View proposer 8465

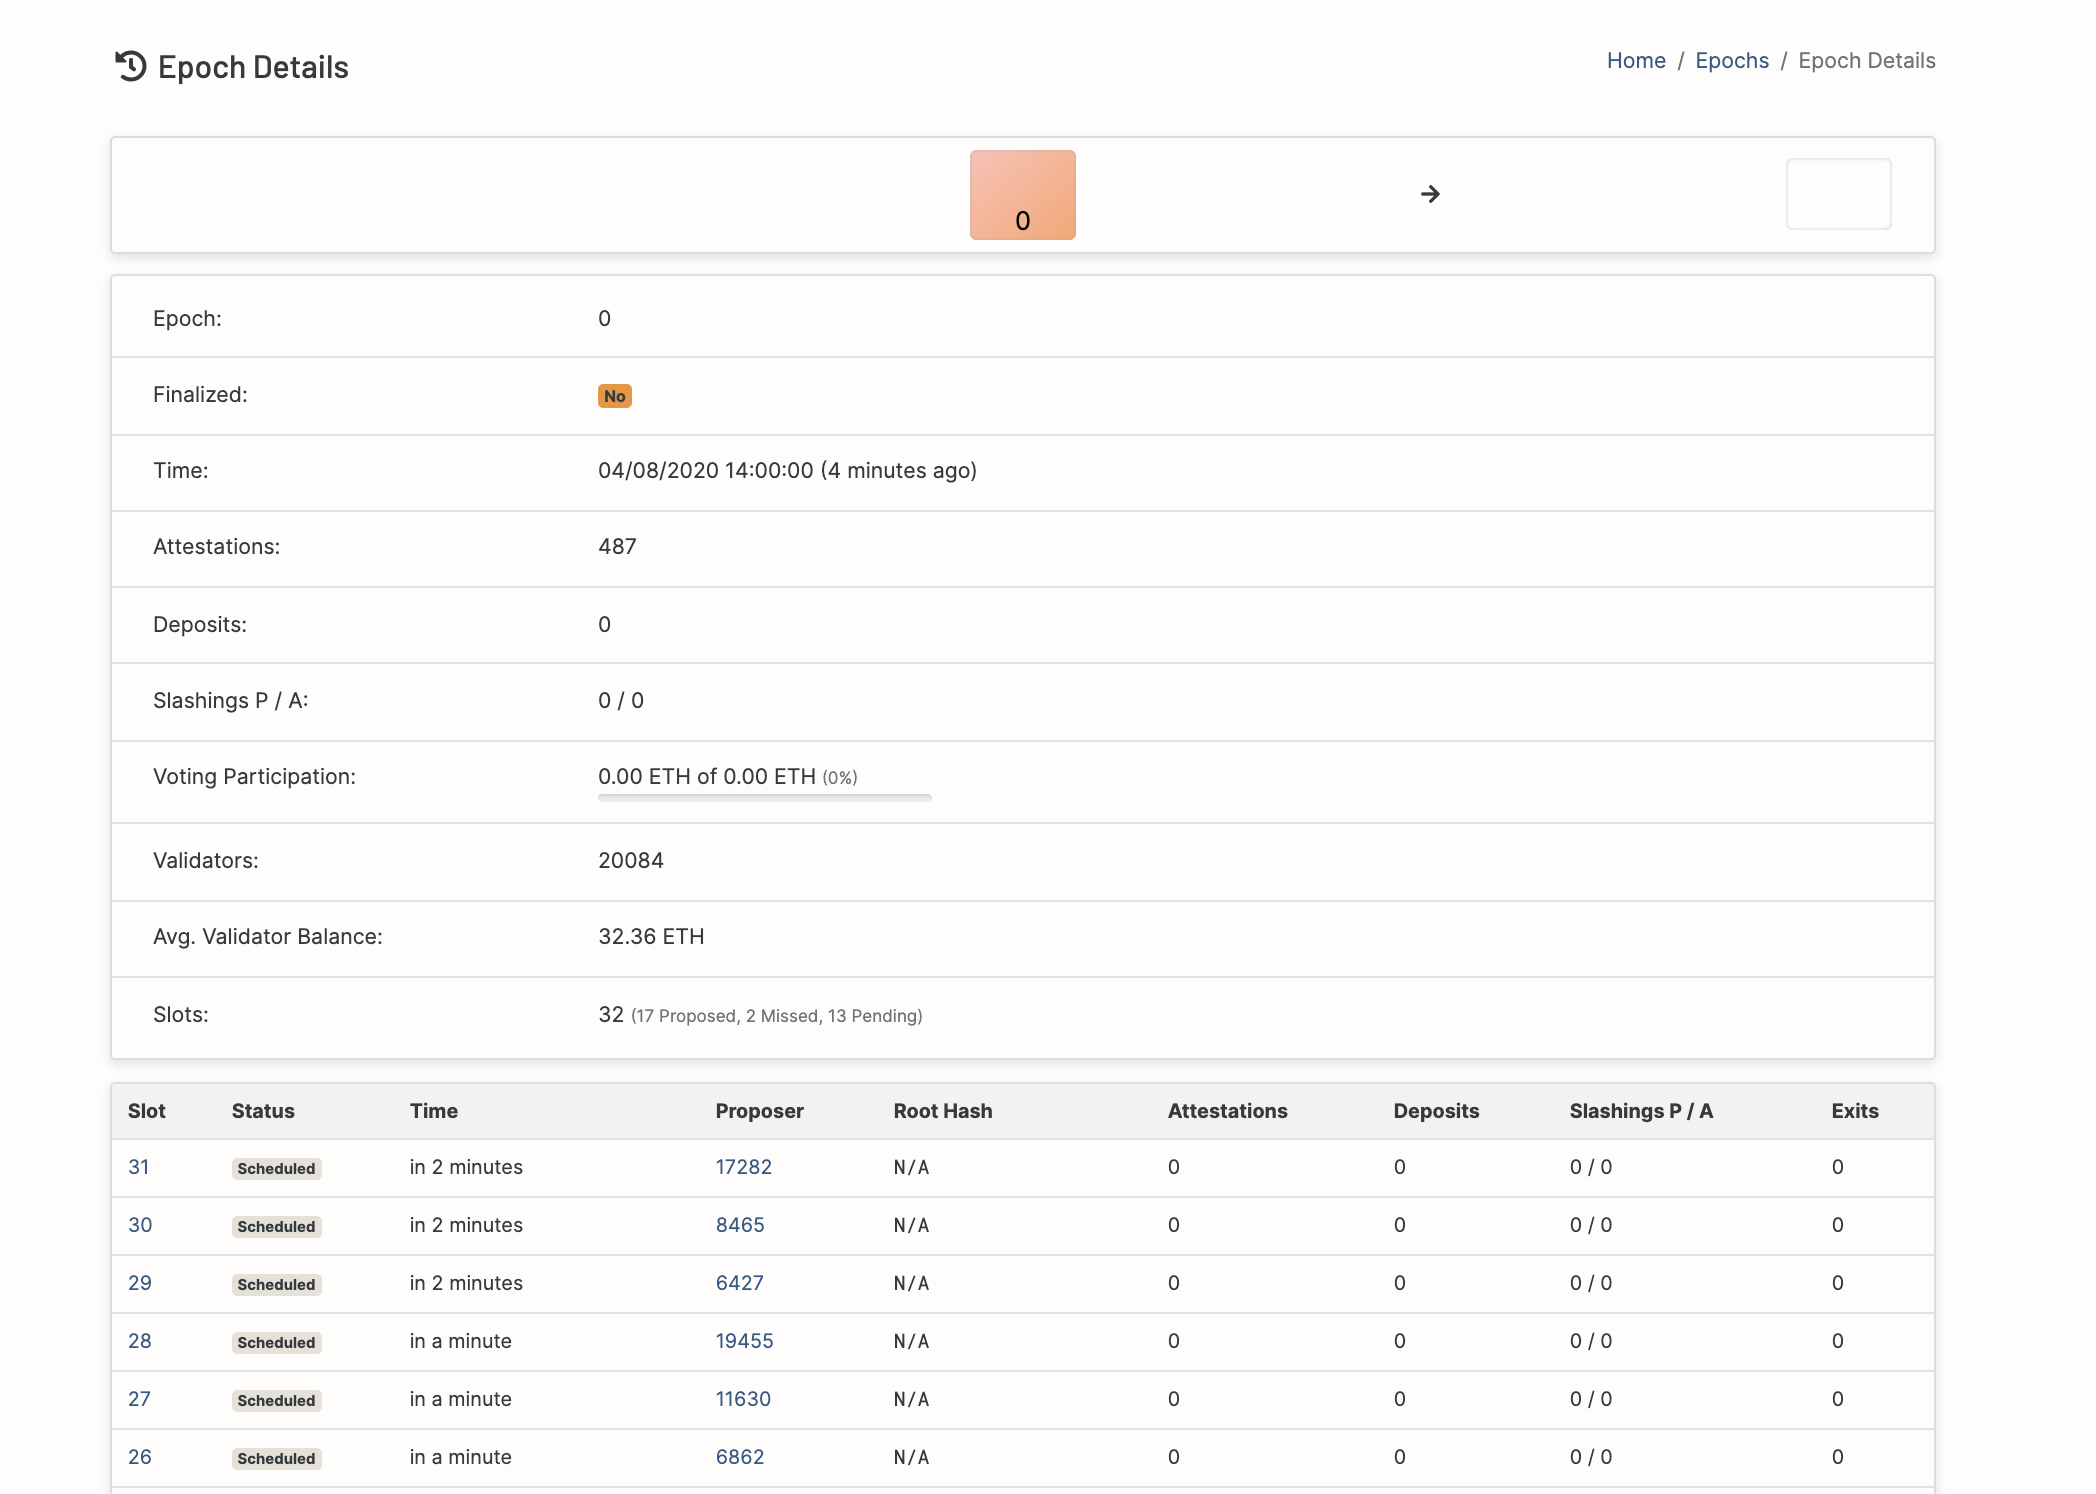pyautogui.click(x=740, y=1225)
